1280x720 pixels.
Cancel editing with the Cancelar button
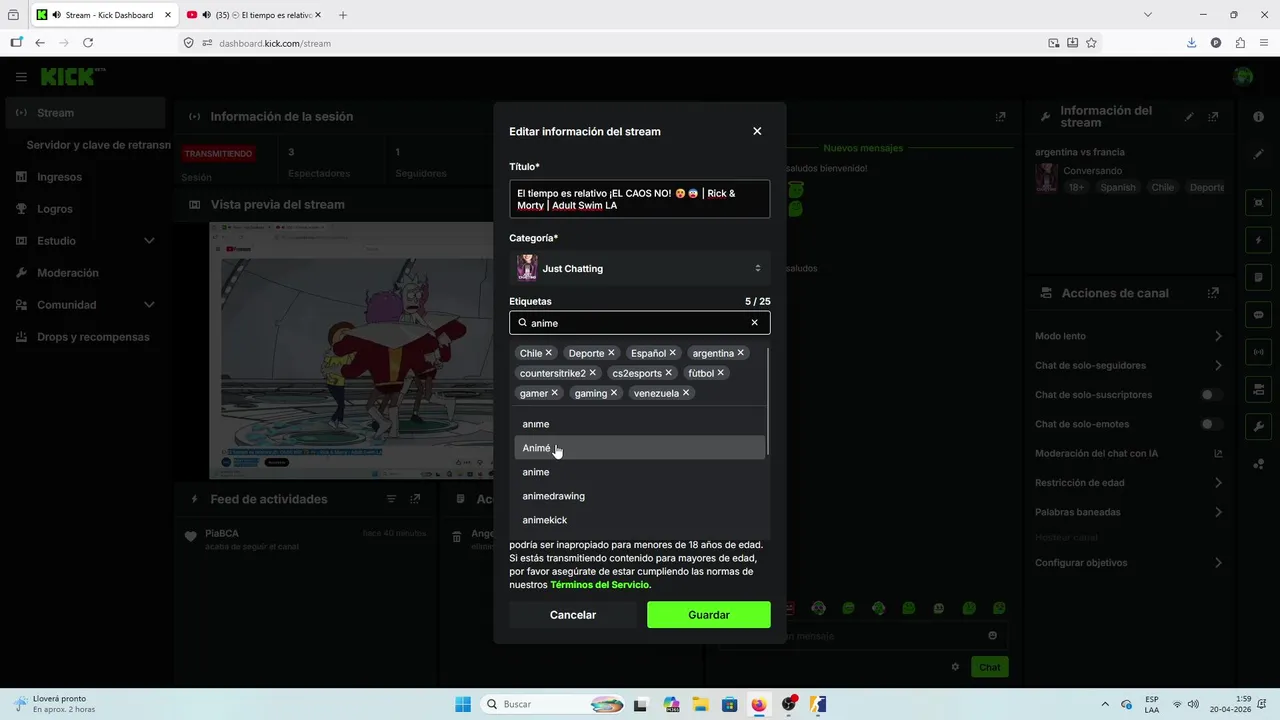coord(573,615)
